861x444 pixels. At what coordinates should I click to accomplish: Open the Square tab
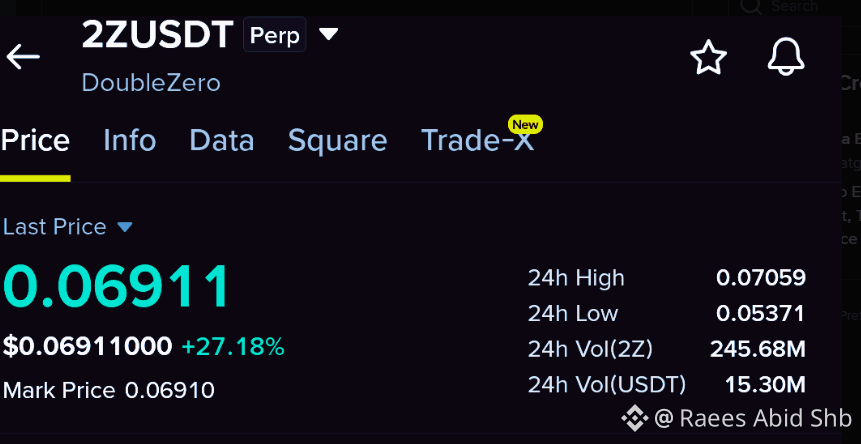[338, 140]
